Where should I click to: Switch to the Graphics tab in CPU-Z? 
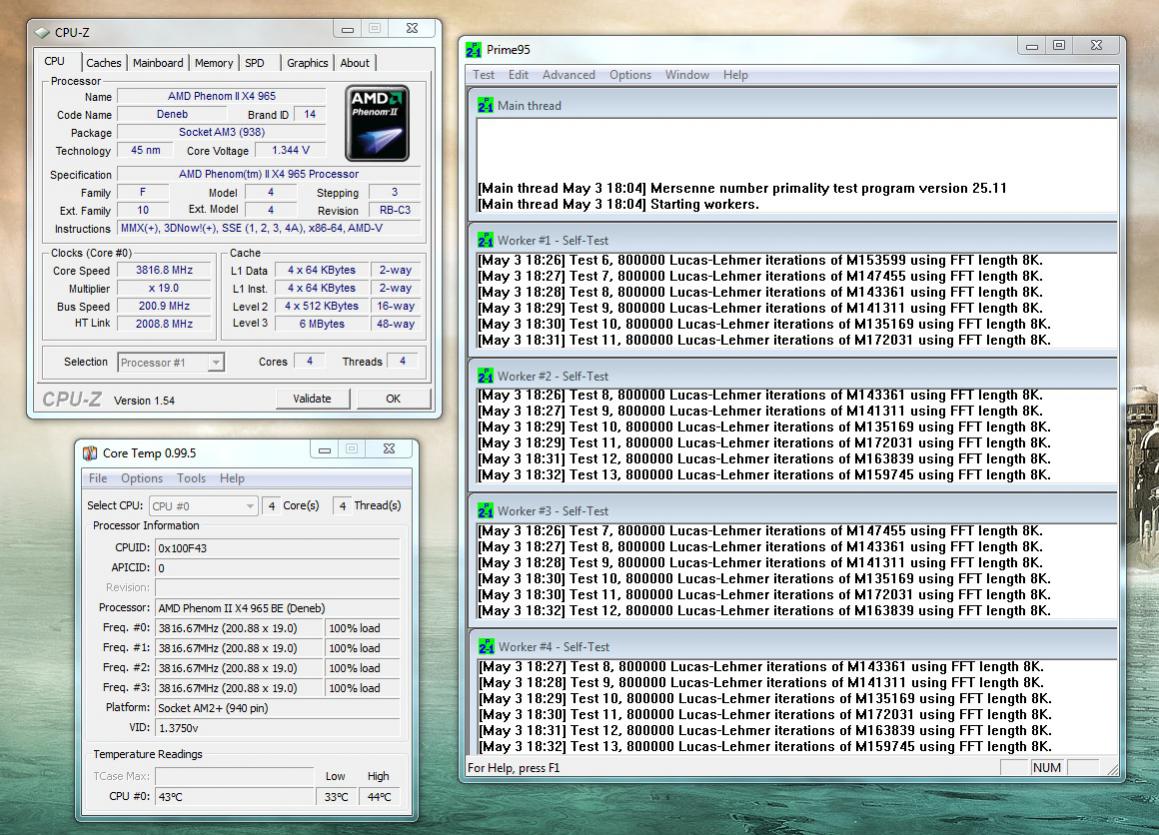pos(307,64)
